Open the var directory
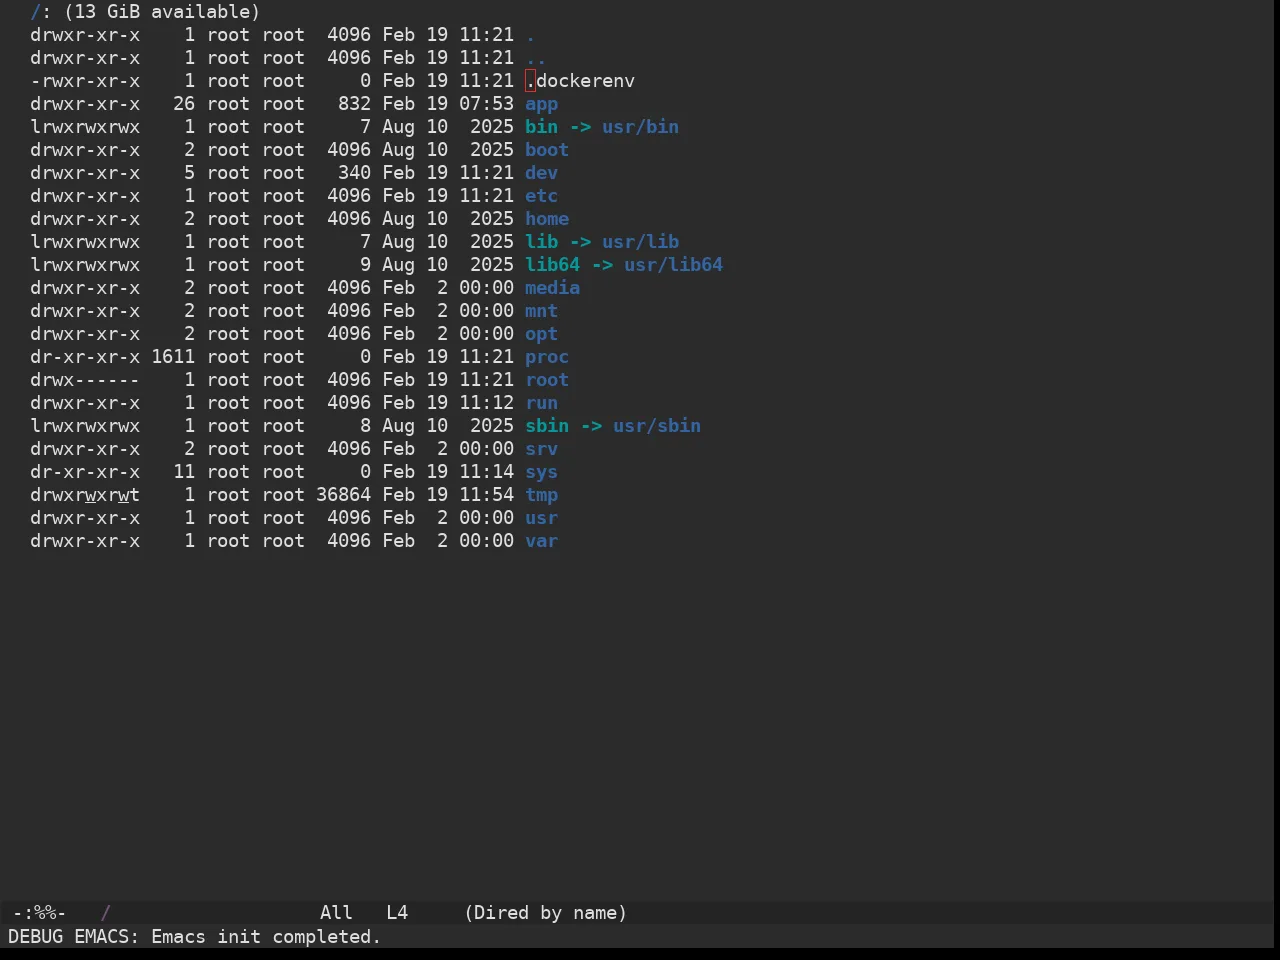Image resolution: width=1280 pixels, height=960 pixels. point(541,541)
